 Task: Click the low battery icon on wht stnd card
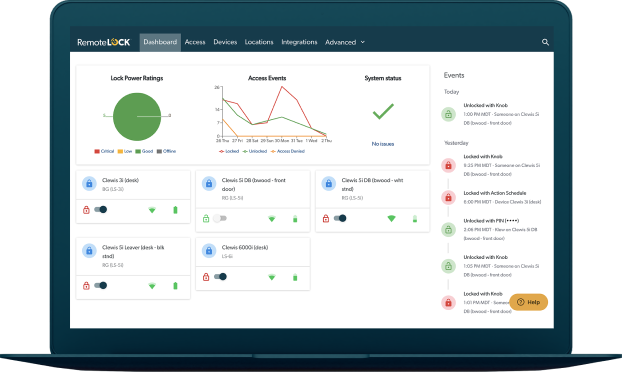tap(415, 219)
